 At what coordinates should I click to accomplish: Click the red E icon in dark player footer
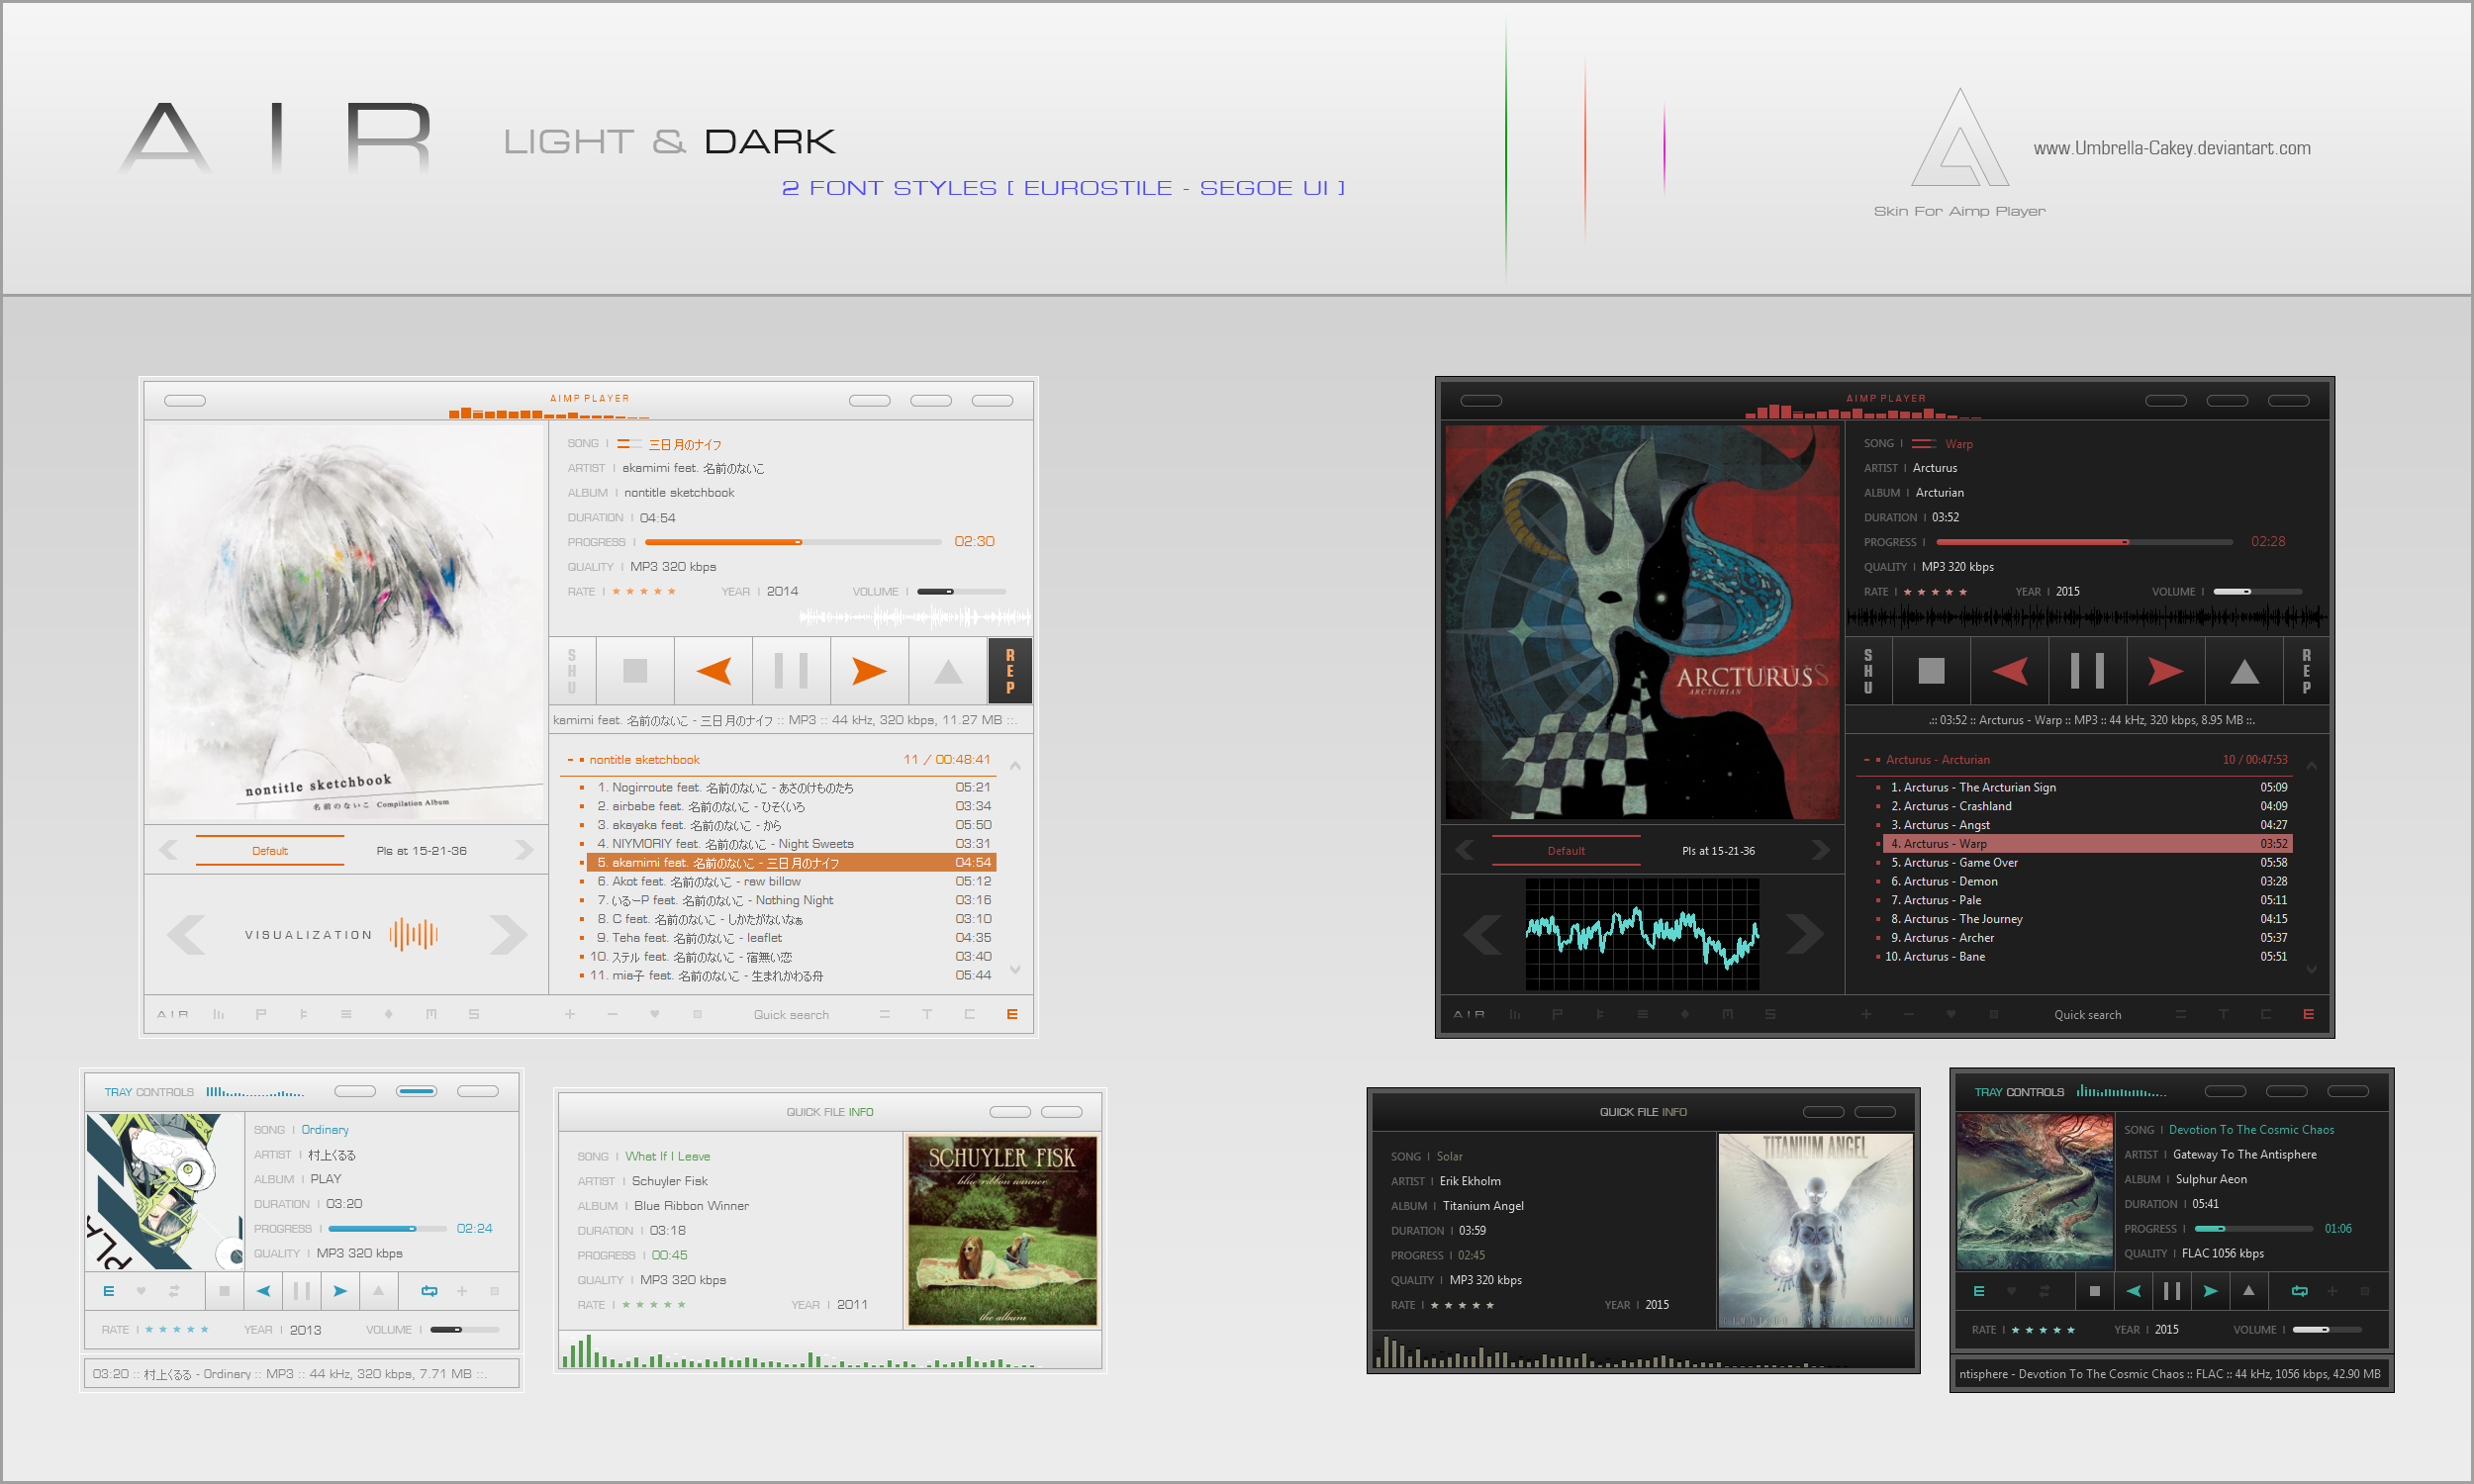[x=2308, y=1014]
